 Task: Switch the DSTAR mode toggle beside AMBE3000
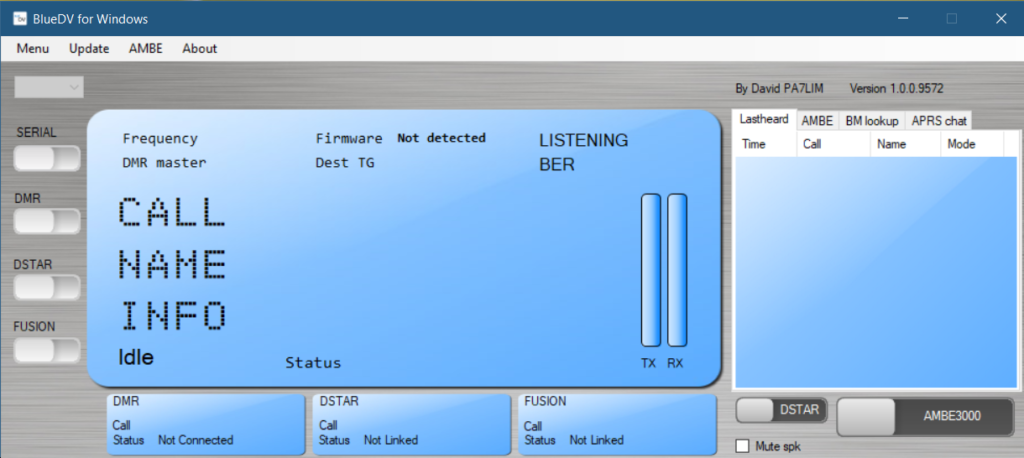[x=782, y=410]
